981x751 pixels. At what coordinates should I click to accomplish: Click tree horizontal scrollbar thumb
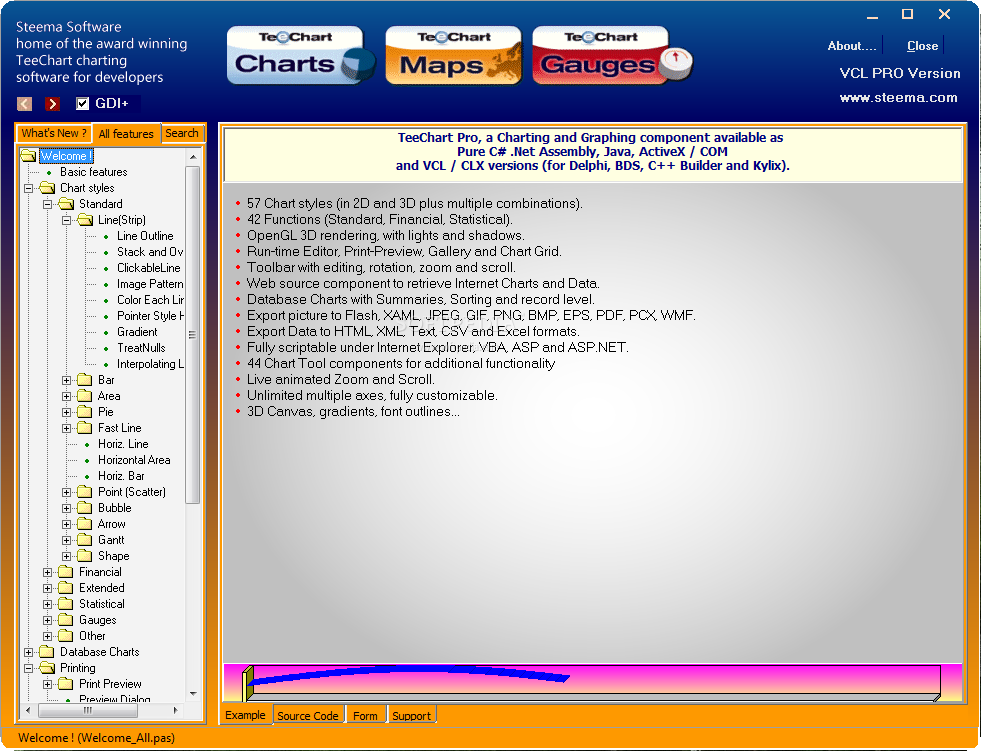pyautogui.click(x=88, y=710)
